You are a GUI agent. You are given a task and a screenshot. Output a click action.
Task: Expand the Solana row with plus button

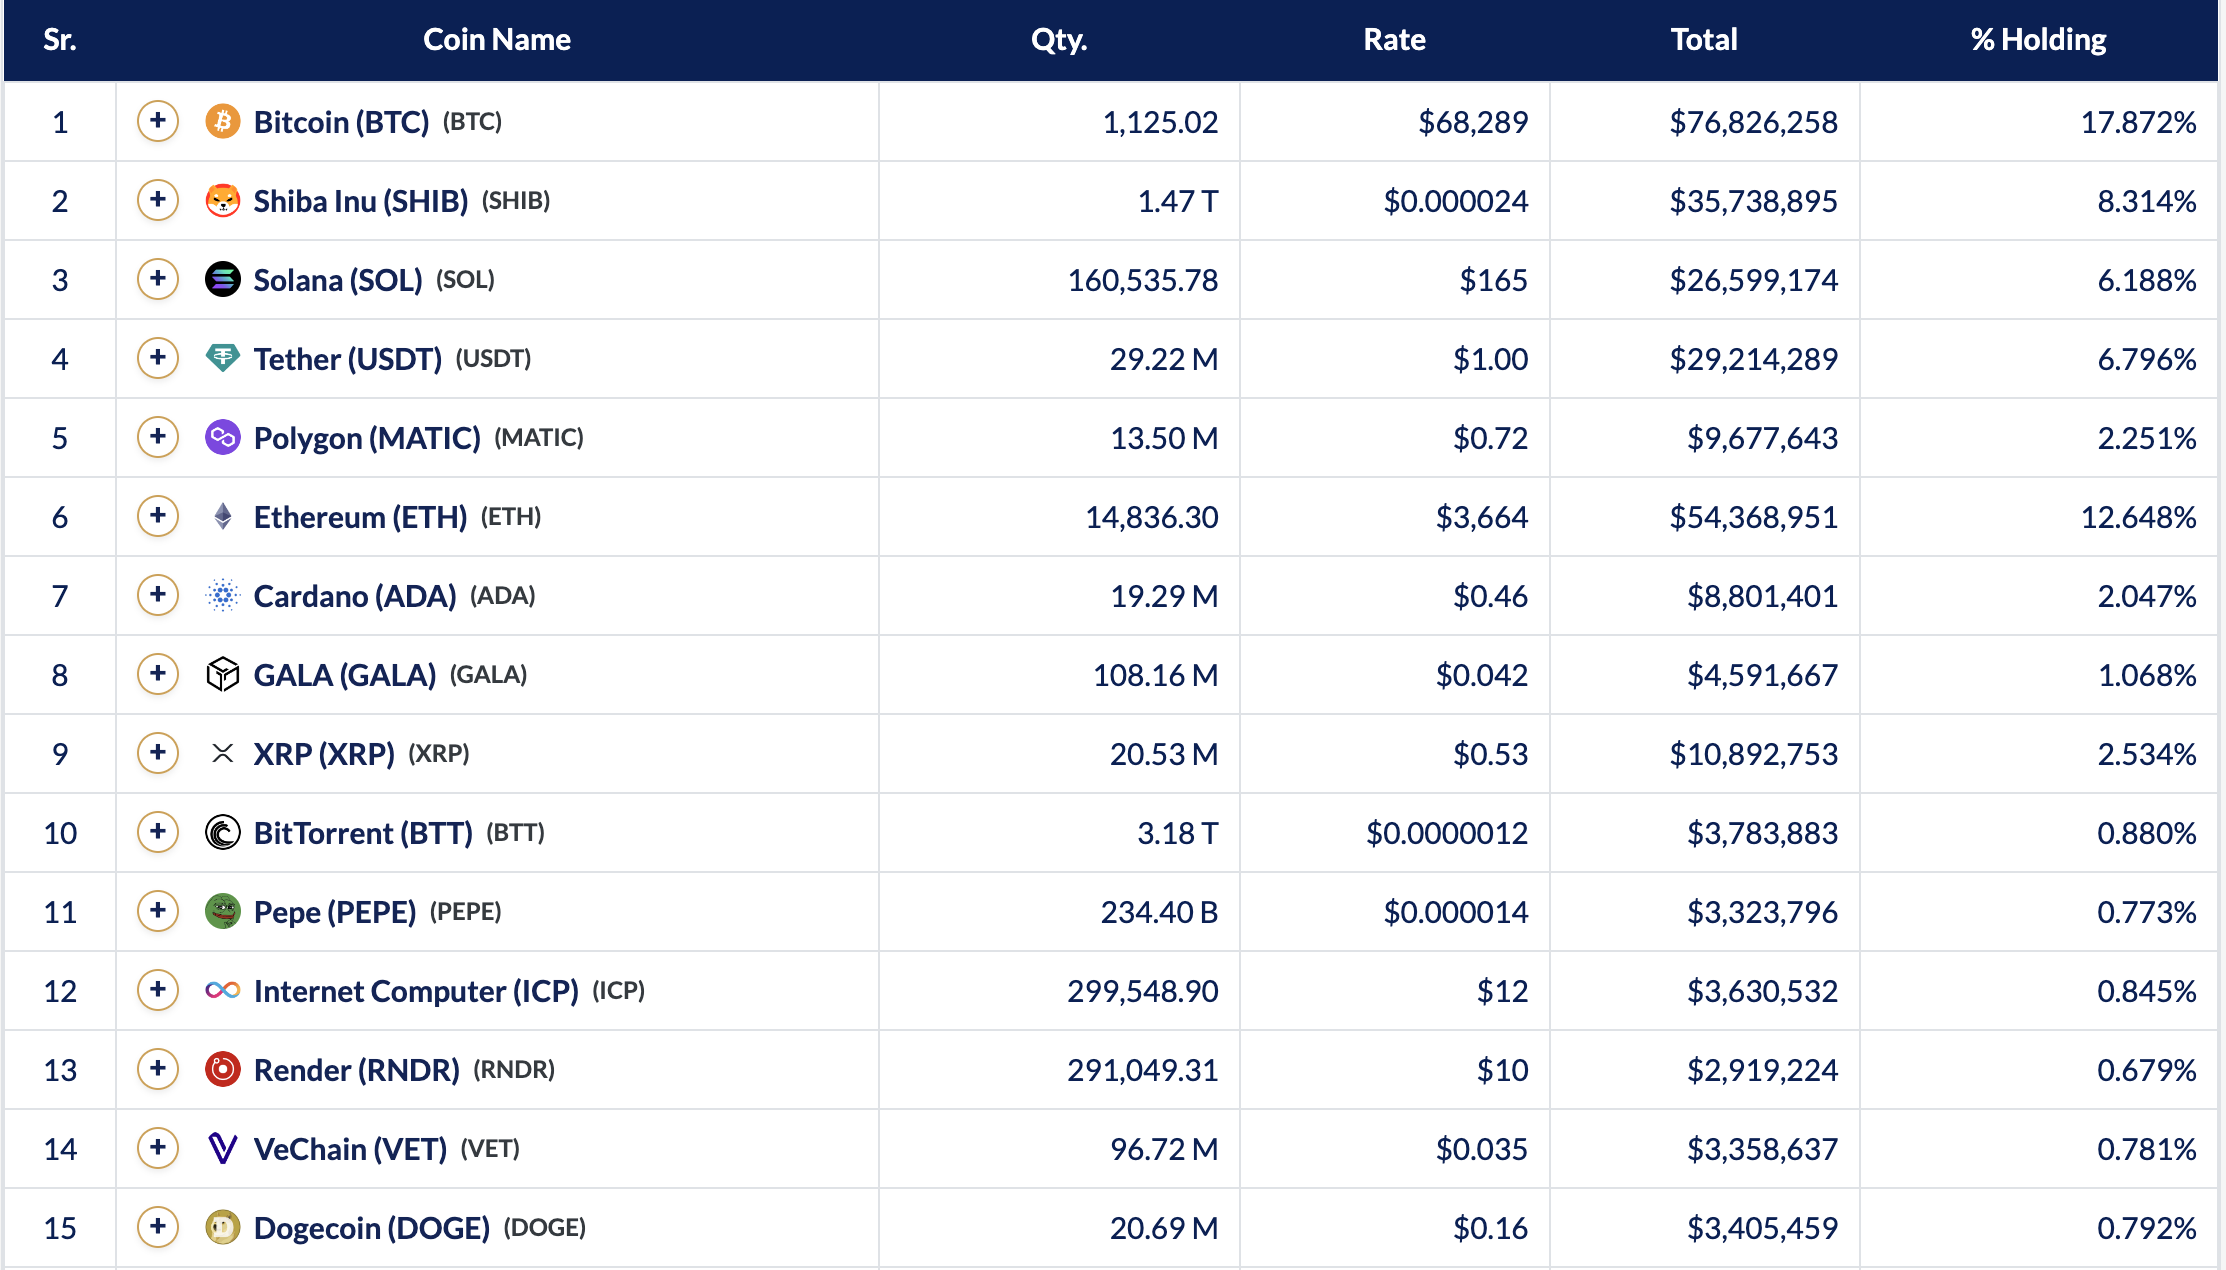(x=158, y=279)
